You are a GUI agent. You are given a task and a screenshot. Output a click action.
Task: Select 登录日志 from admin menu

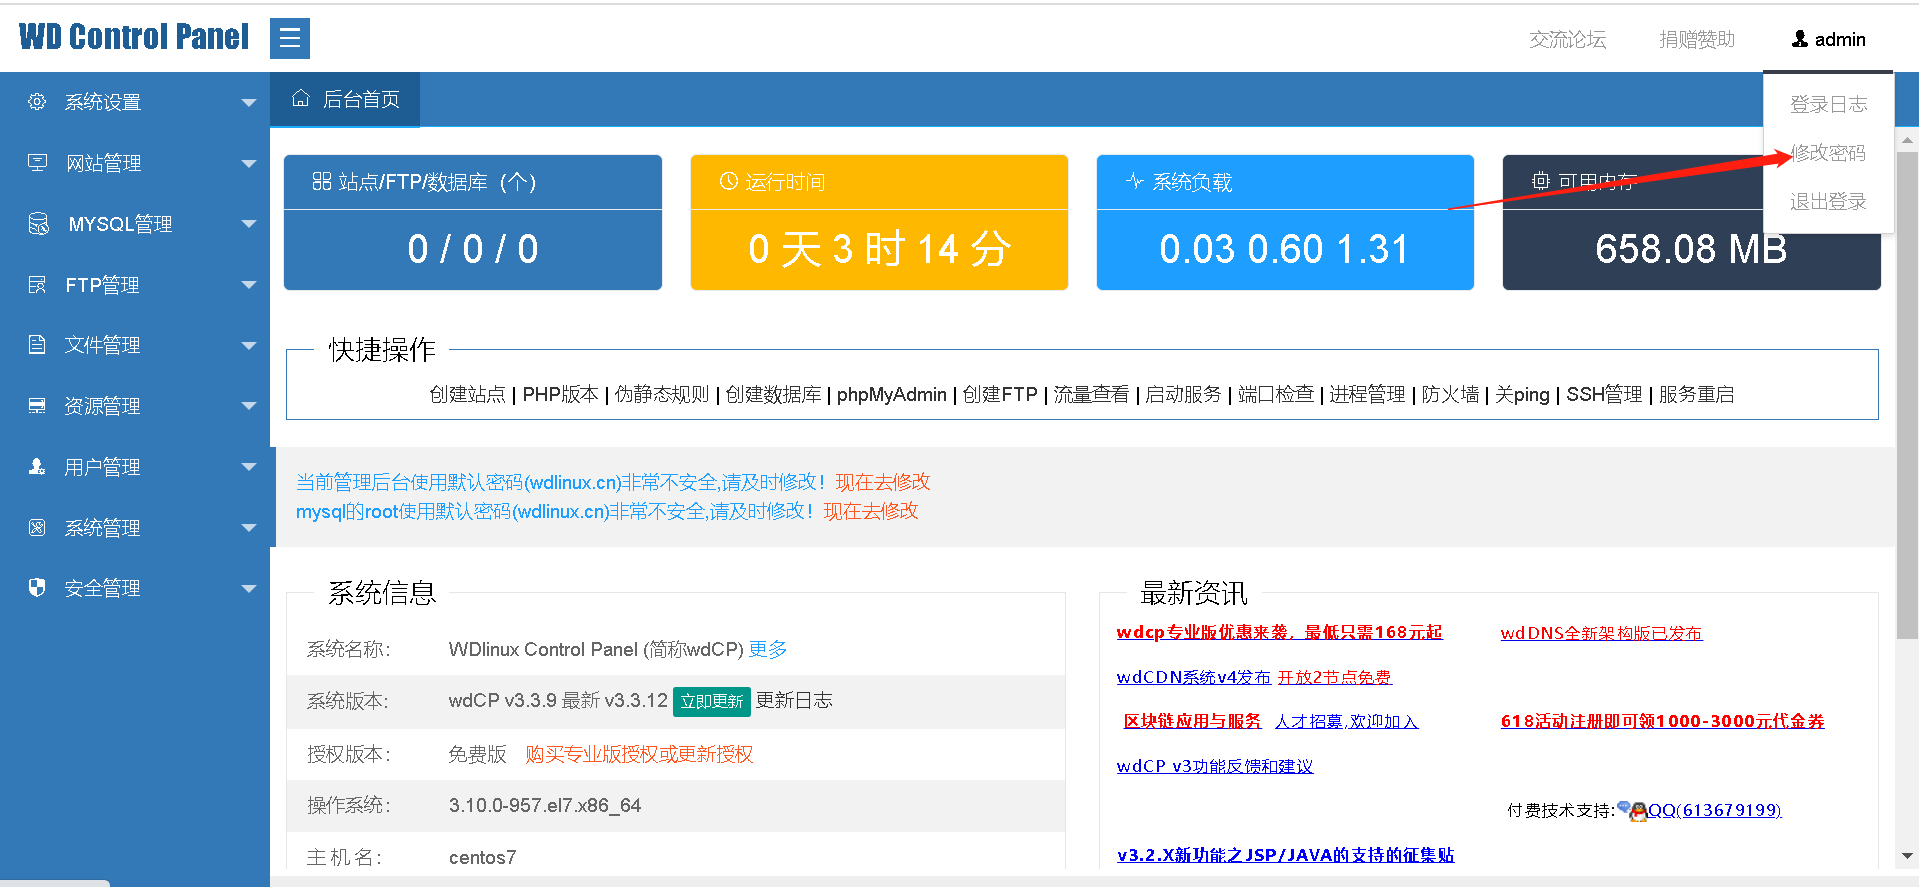1828,104
